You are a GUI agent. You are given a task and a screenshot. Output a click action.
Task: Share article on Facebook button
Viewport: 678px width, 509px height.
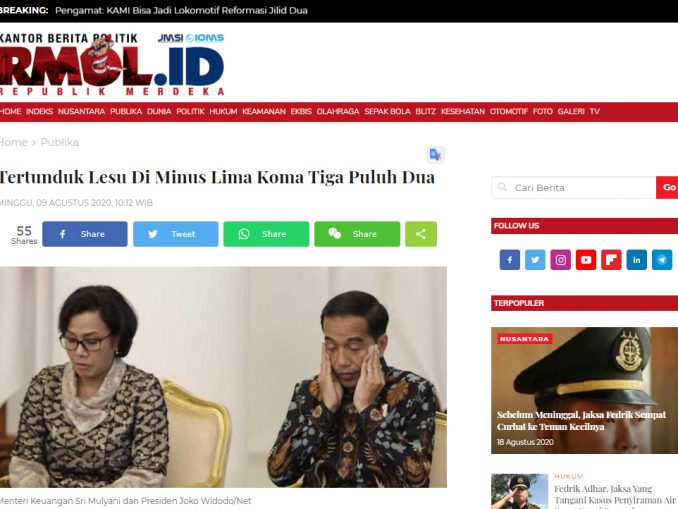point(85,234)
